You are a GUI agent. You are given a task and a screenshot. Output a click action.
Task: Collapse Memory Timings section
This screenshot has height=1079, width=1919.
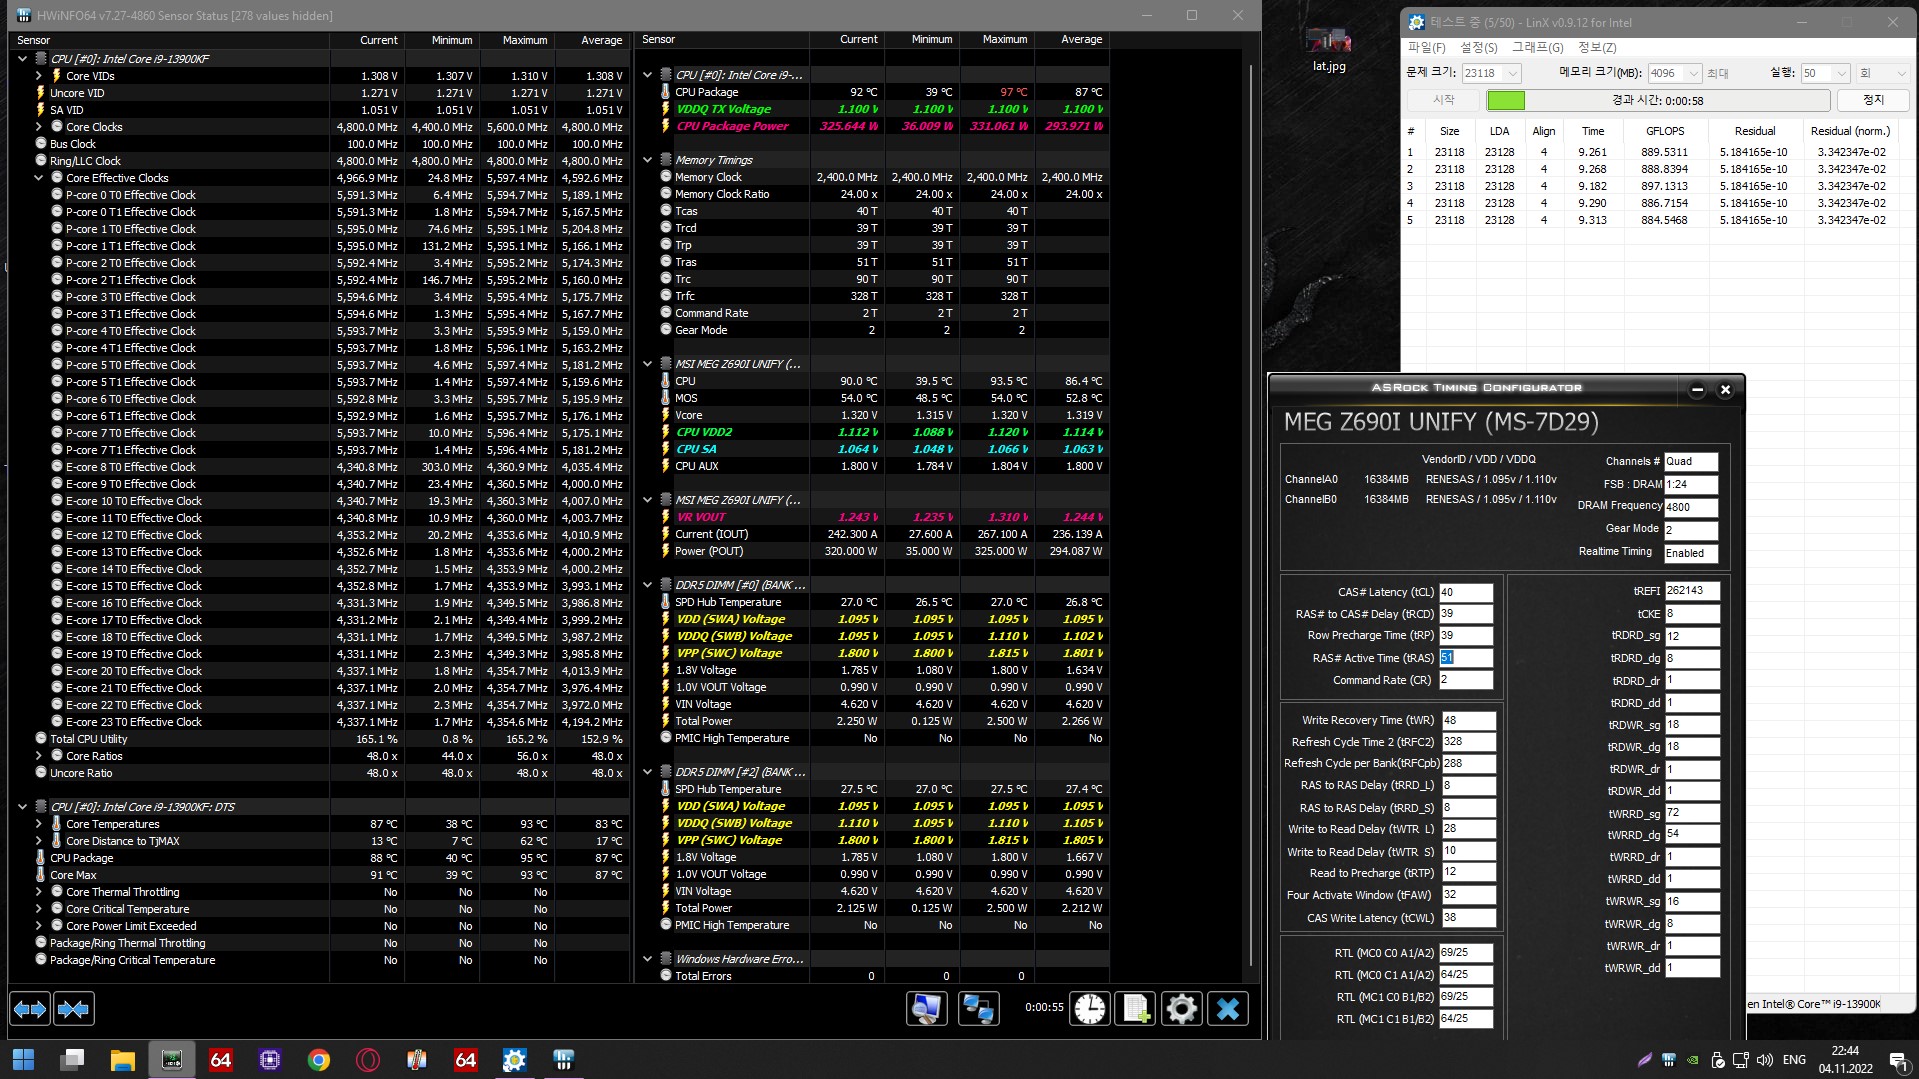[647, 160]
